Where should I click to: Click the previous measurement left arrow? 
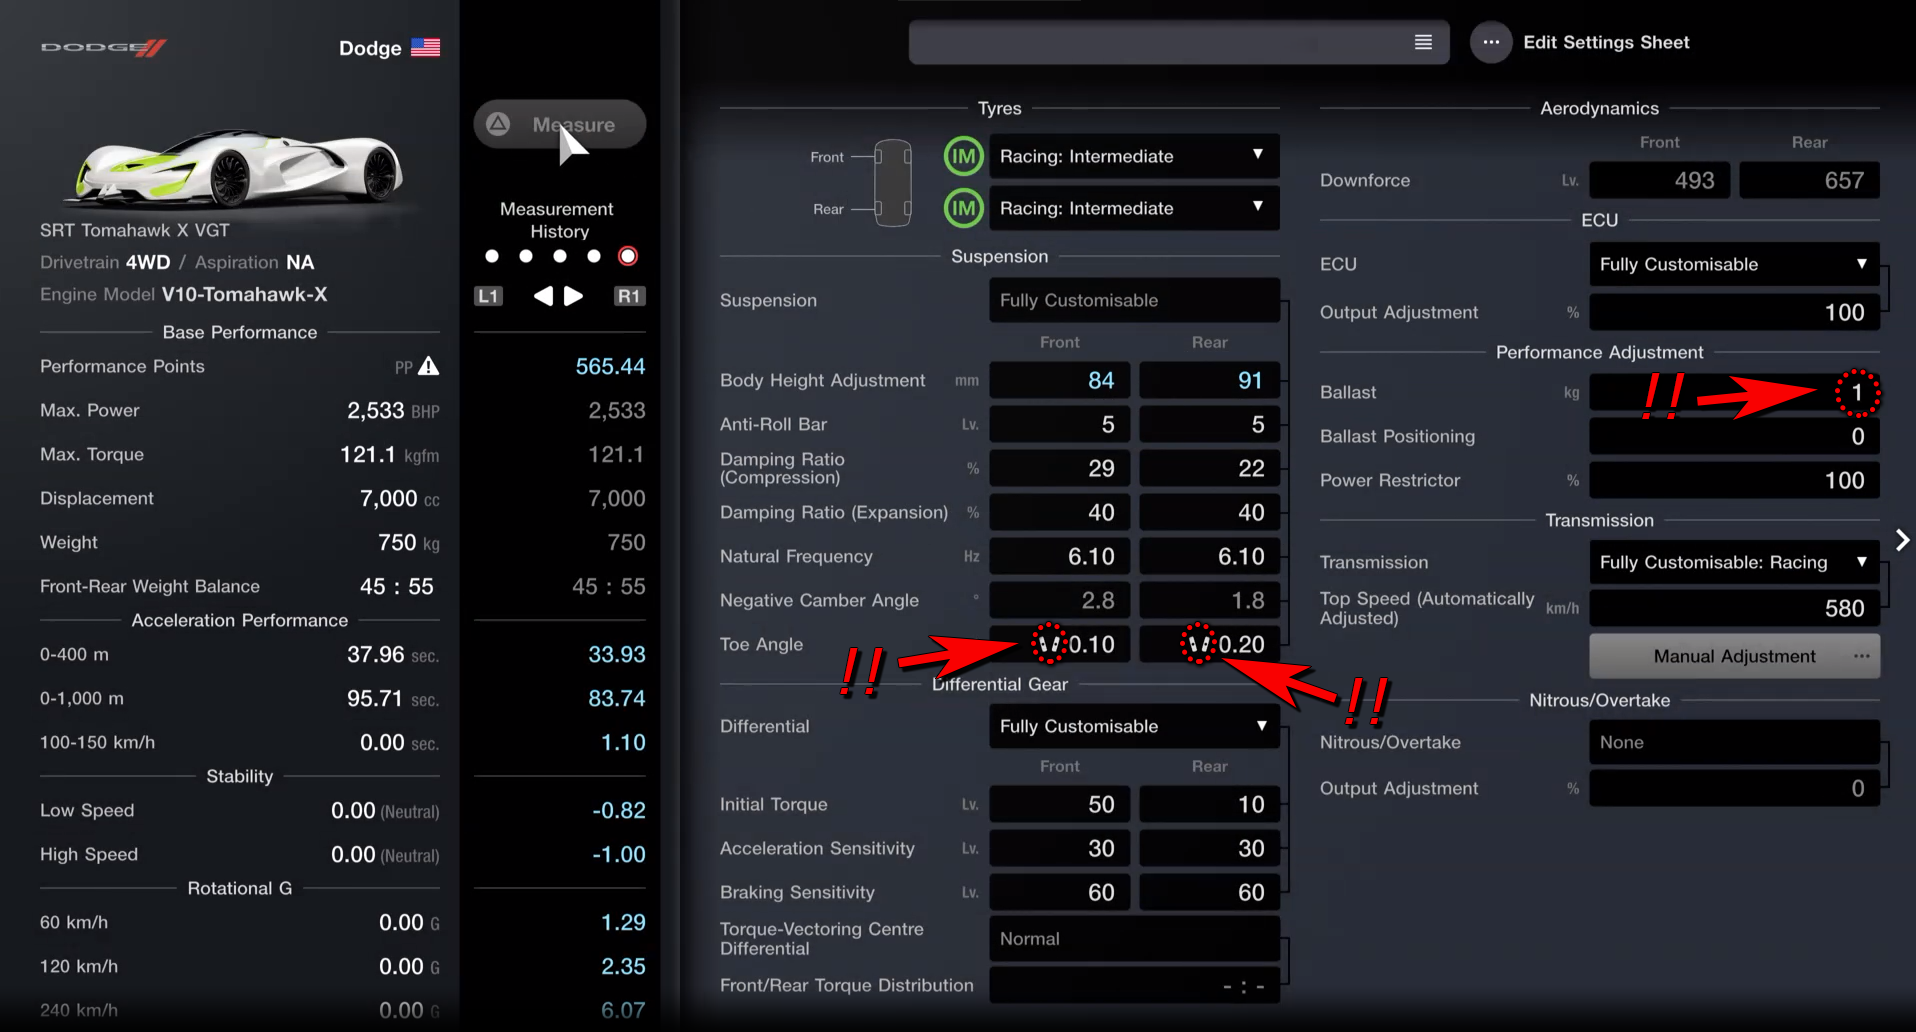click(543, 296)
